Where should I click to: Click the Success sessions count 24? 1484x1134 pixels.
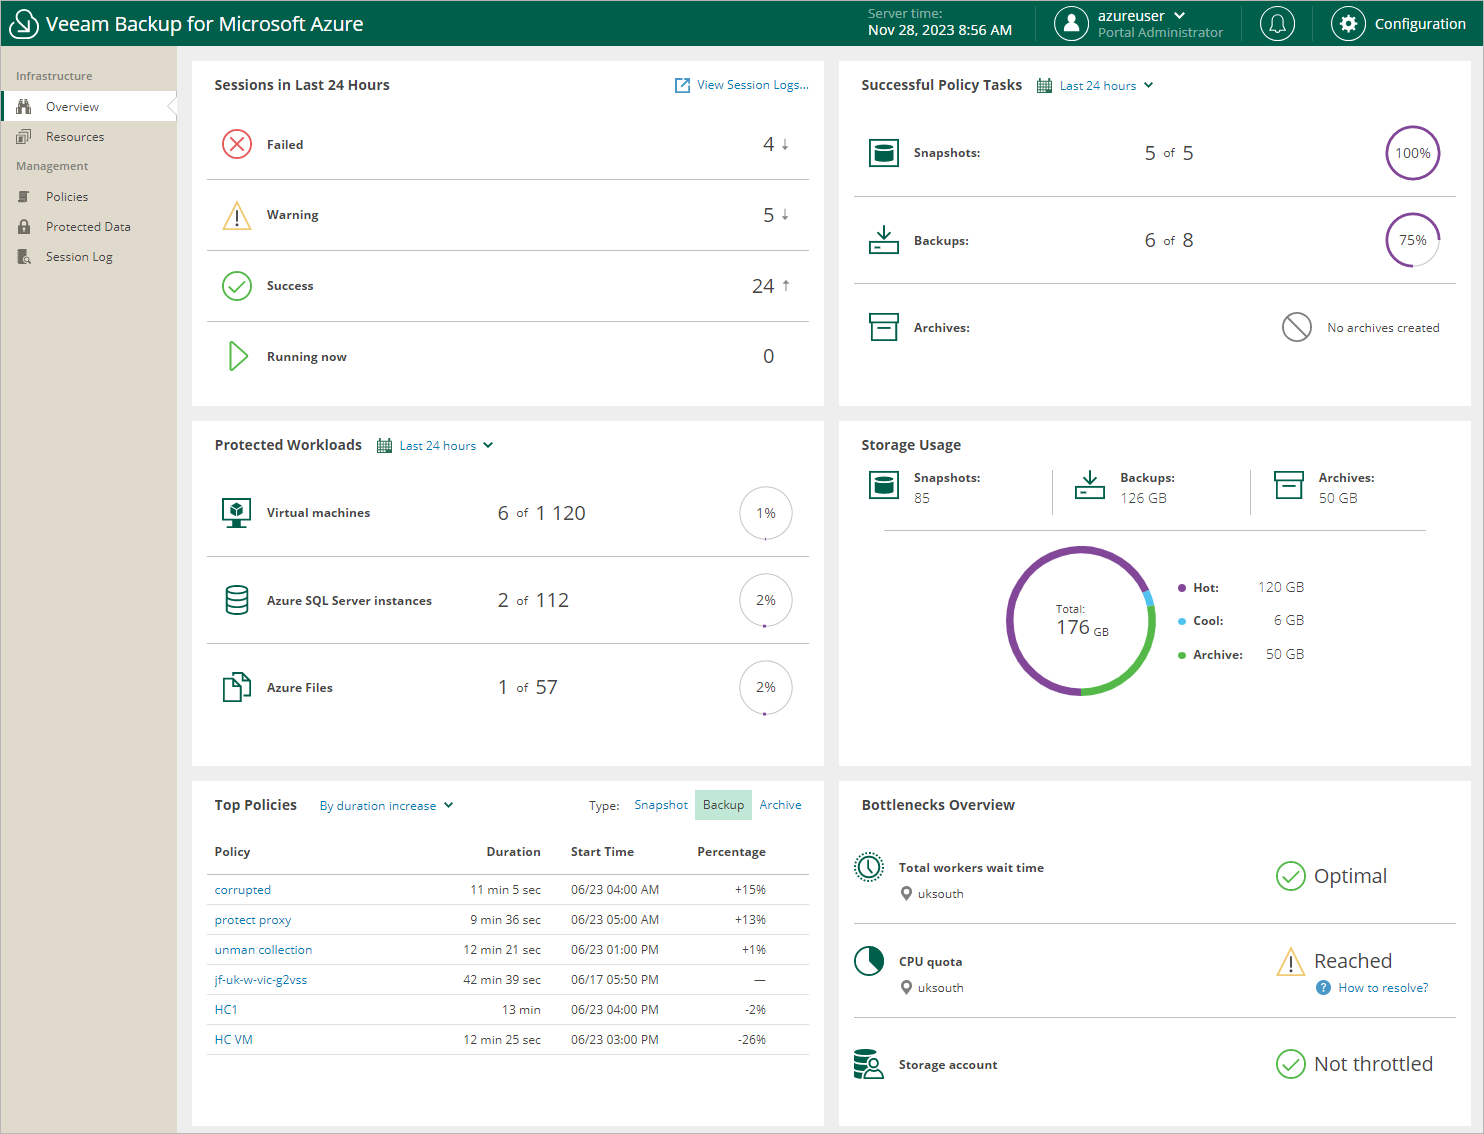click(x=763, y=286)
